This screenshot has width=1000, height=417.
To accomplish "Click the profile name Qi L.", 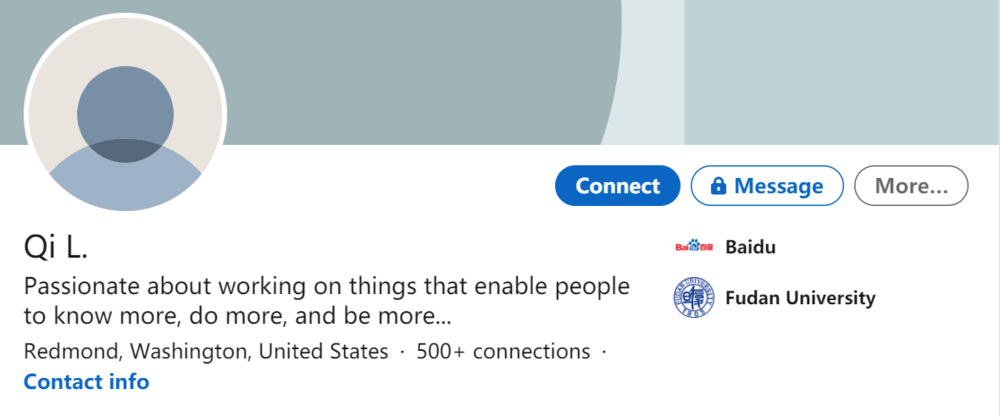I will tap(55, 247).
